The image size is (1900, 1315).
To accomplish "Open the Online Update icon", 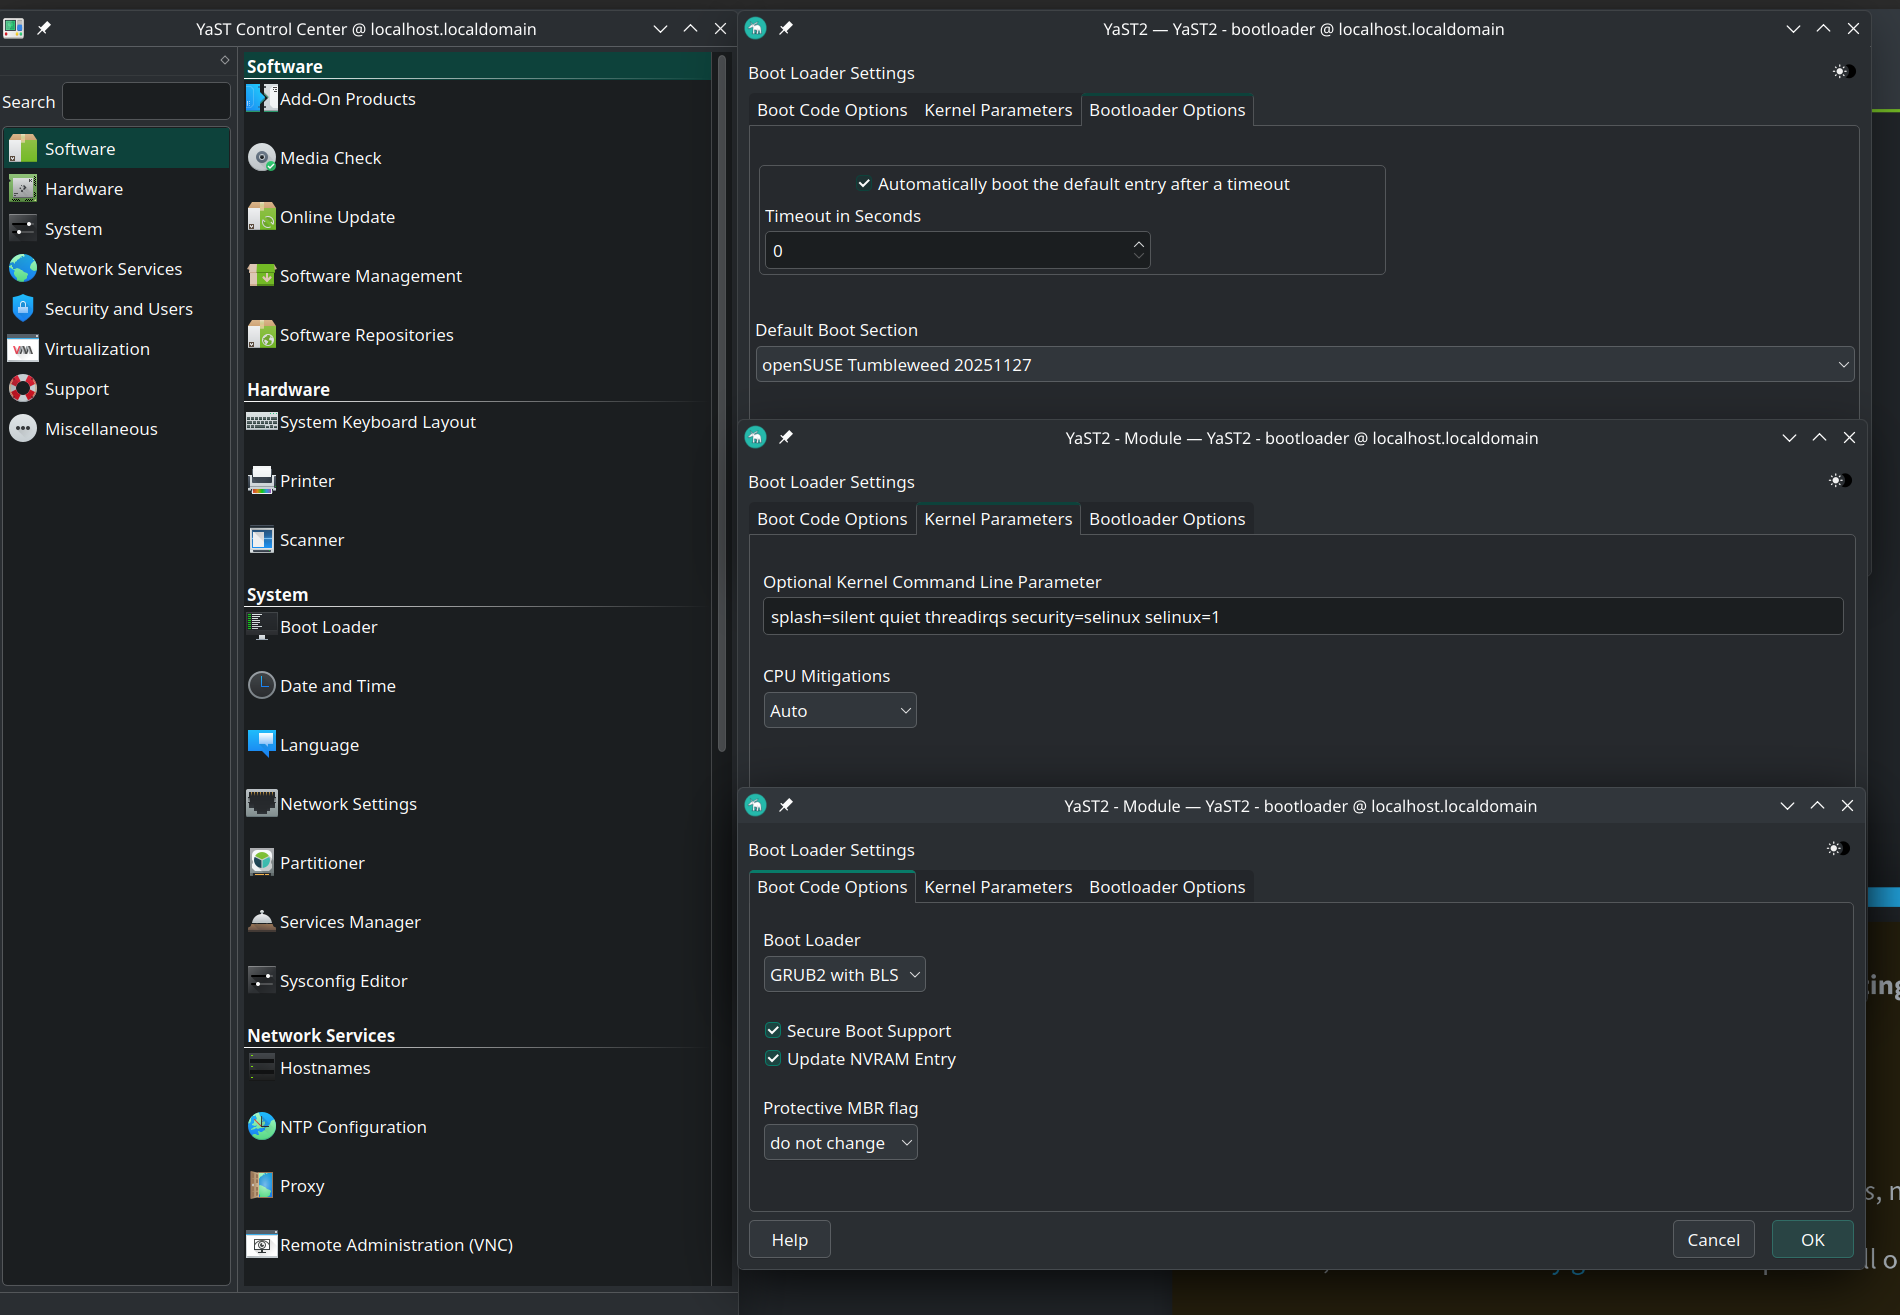I will (x=261, y=217).
